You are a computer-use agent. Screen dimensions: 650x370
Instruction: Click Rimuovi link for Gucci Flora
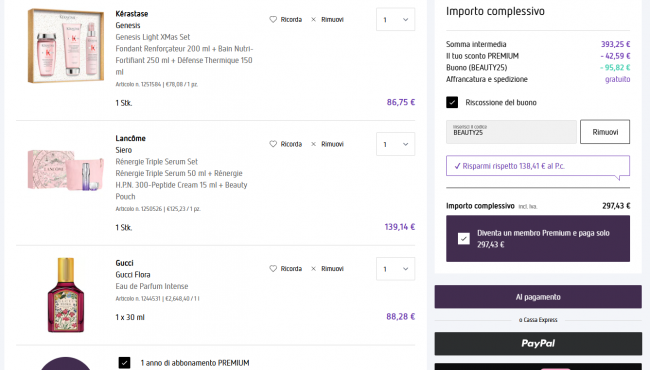click(x=332, y=269)
